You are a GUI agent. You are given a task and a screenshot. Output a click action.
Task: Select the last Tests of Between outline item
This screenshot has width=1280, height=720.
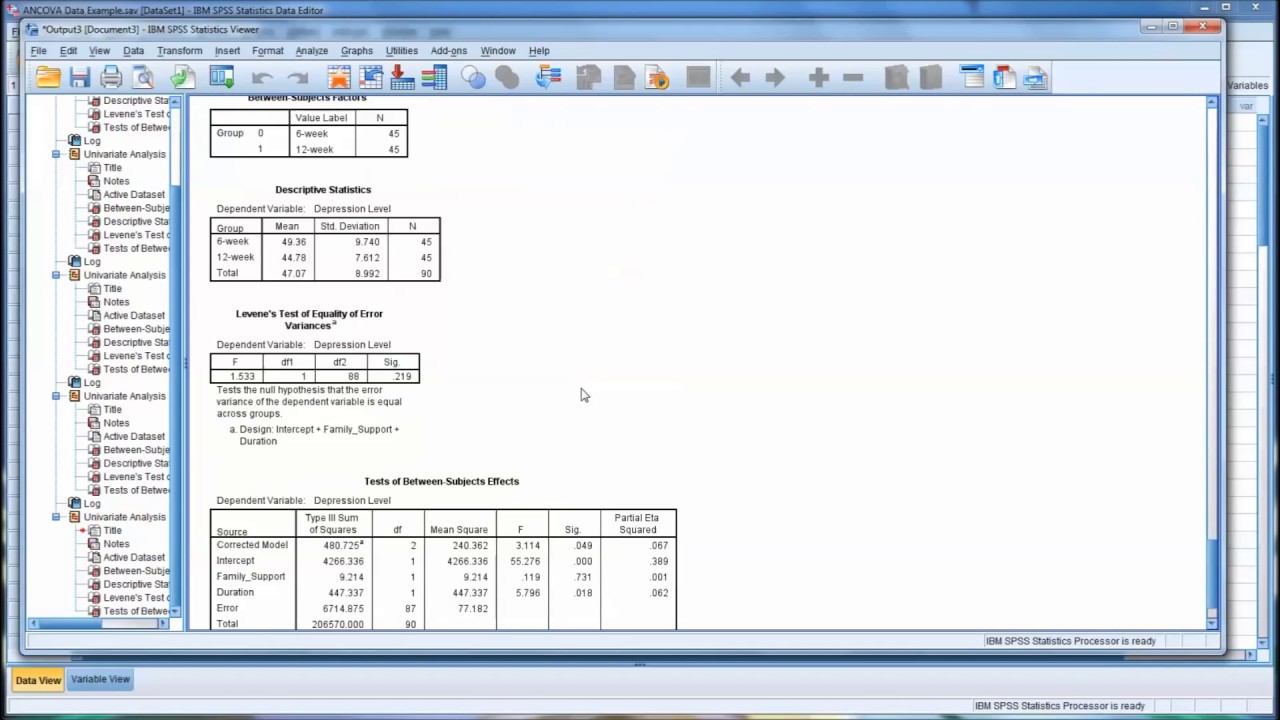tap(136, 611)
